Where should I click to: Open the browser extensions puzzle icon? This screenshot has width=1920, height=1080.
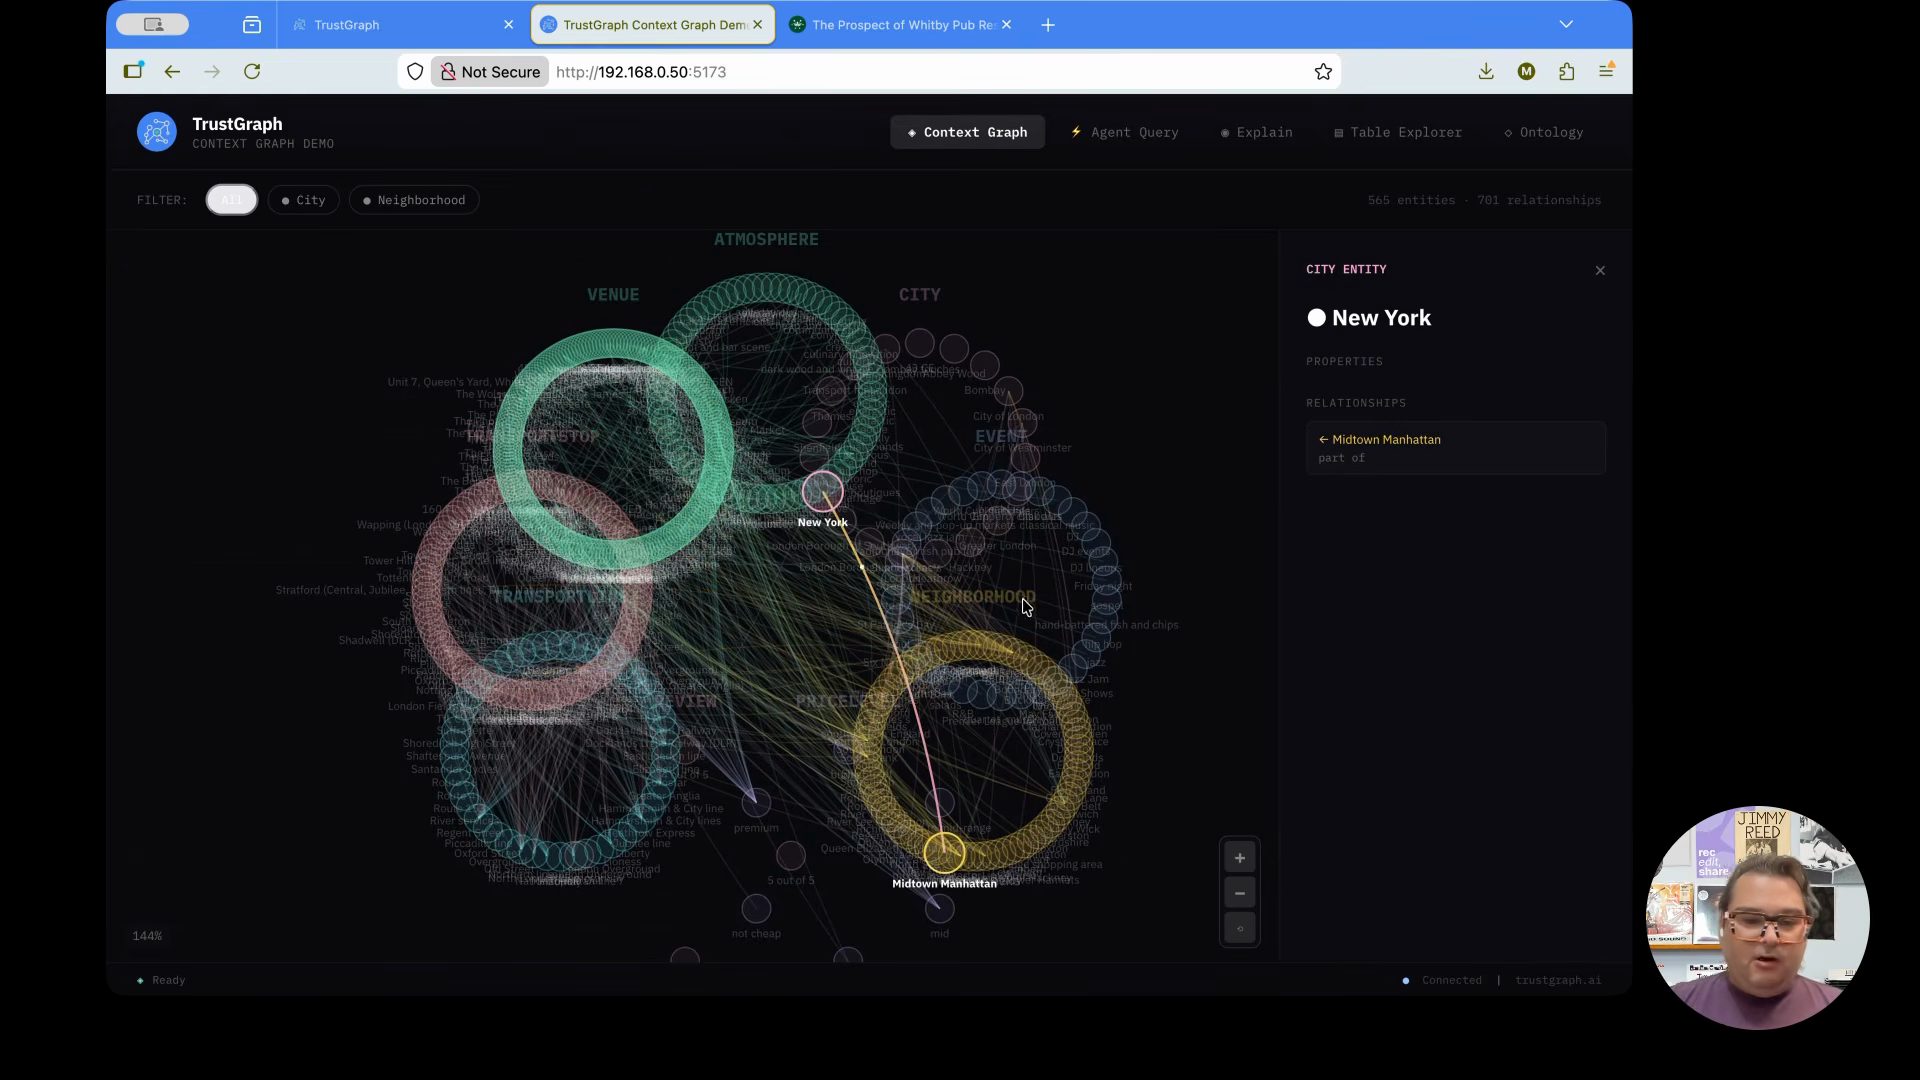[1566, 72]
